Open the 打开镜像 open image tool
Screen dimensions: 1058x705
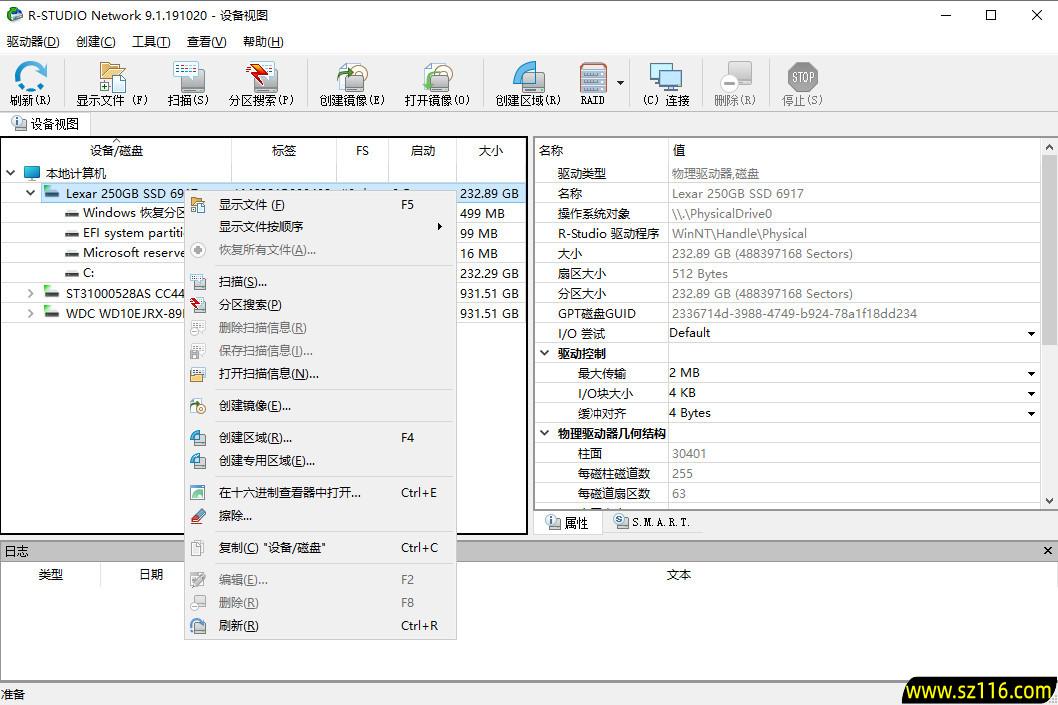(x=438, y=82)
